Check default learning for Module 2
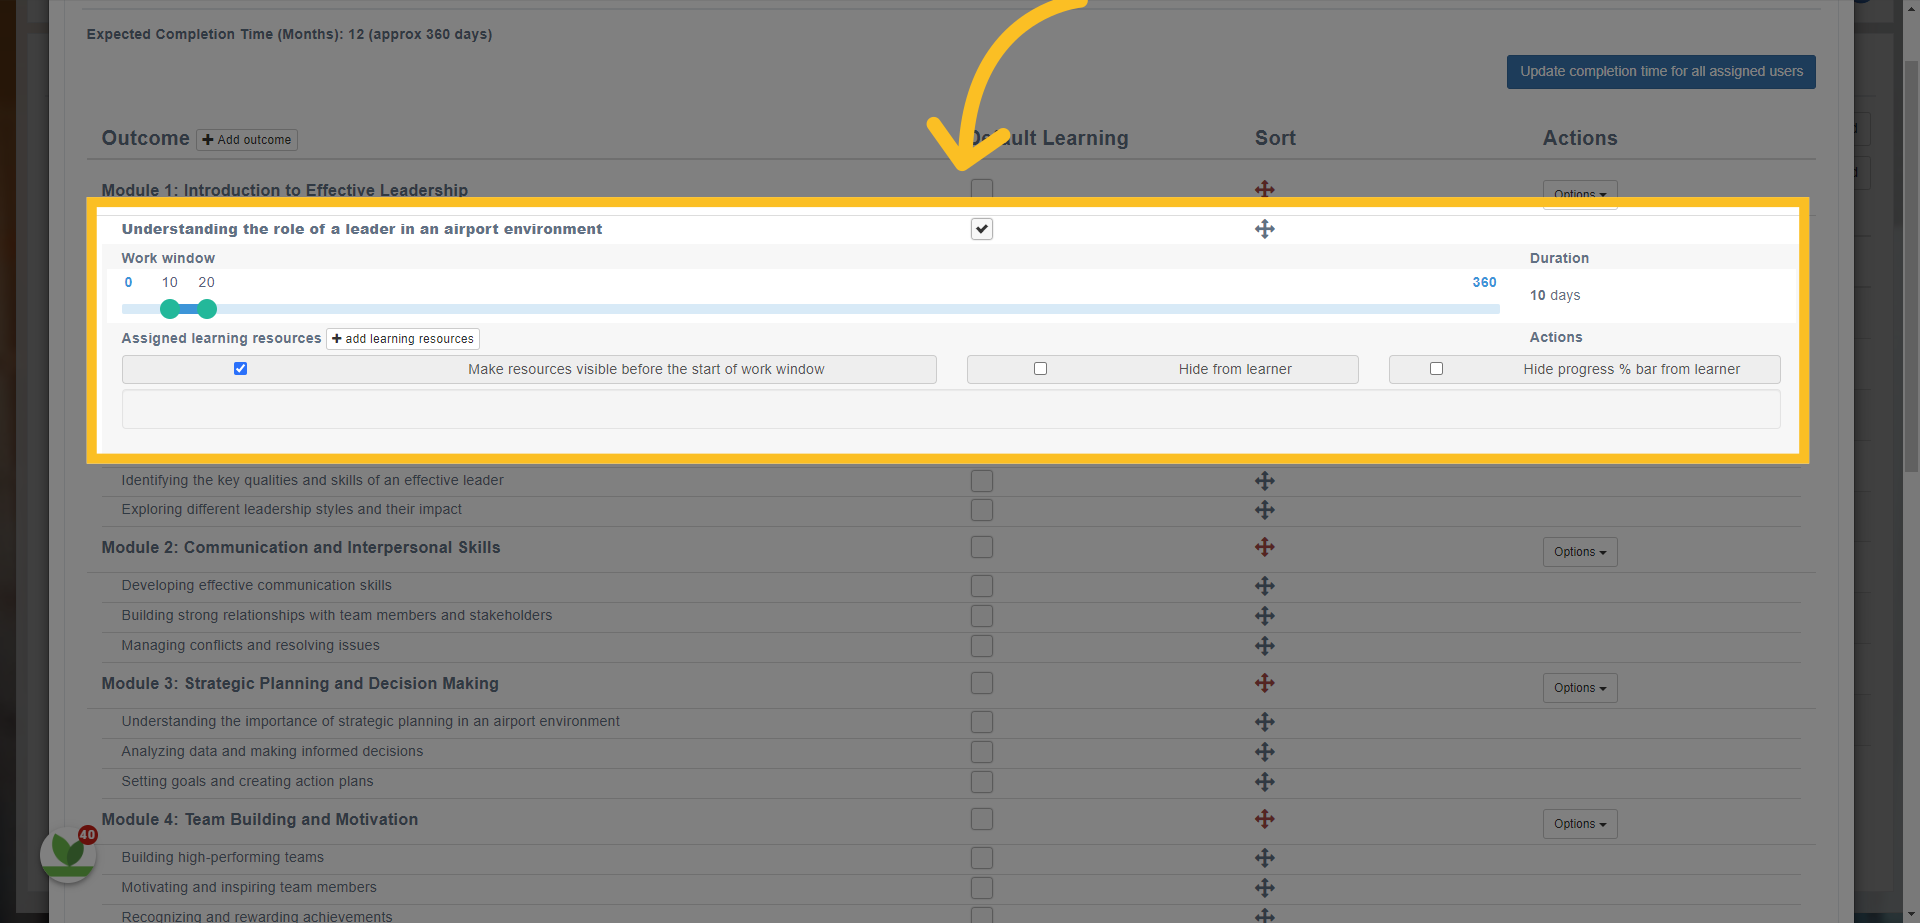1920x923 pixels. click(982, 547)
